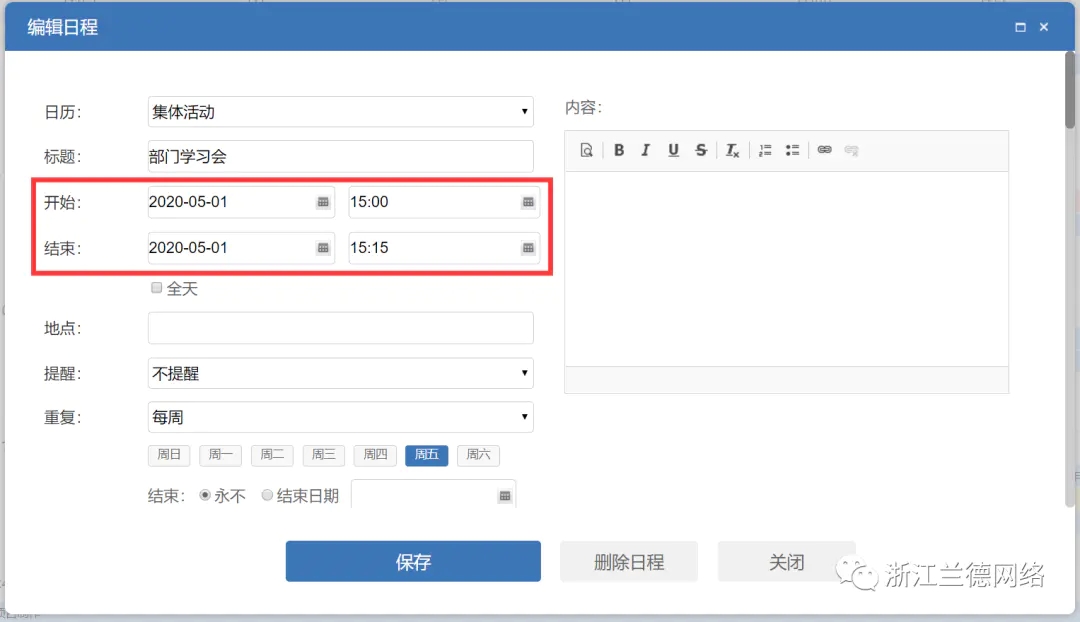
Task: Select the 结束日期 radio option
Action: click(267, 495)
